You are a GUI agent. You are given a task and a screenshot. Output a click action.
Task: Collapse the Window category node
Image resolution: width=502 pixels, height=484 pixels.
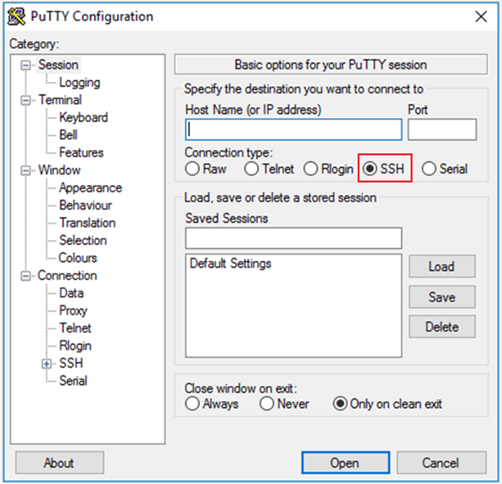point(26,171)
